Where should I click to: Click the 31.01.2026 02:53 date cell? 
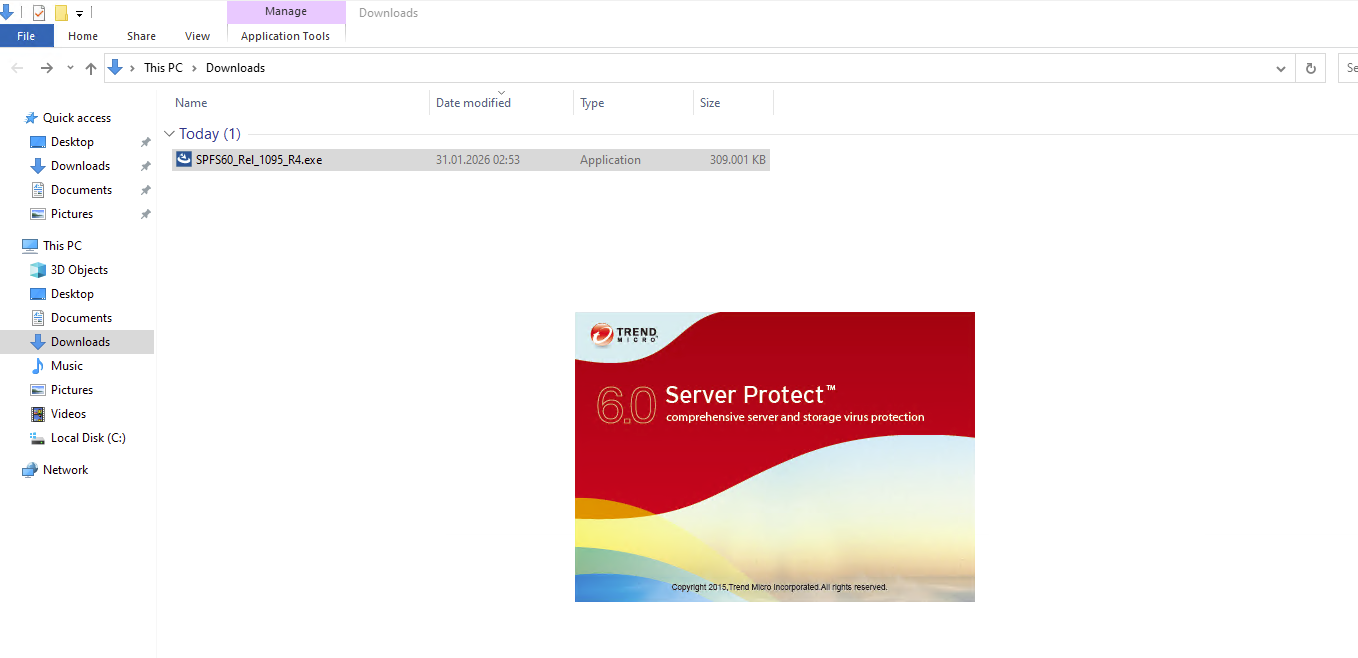point(478,160)
